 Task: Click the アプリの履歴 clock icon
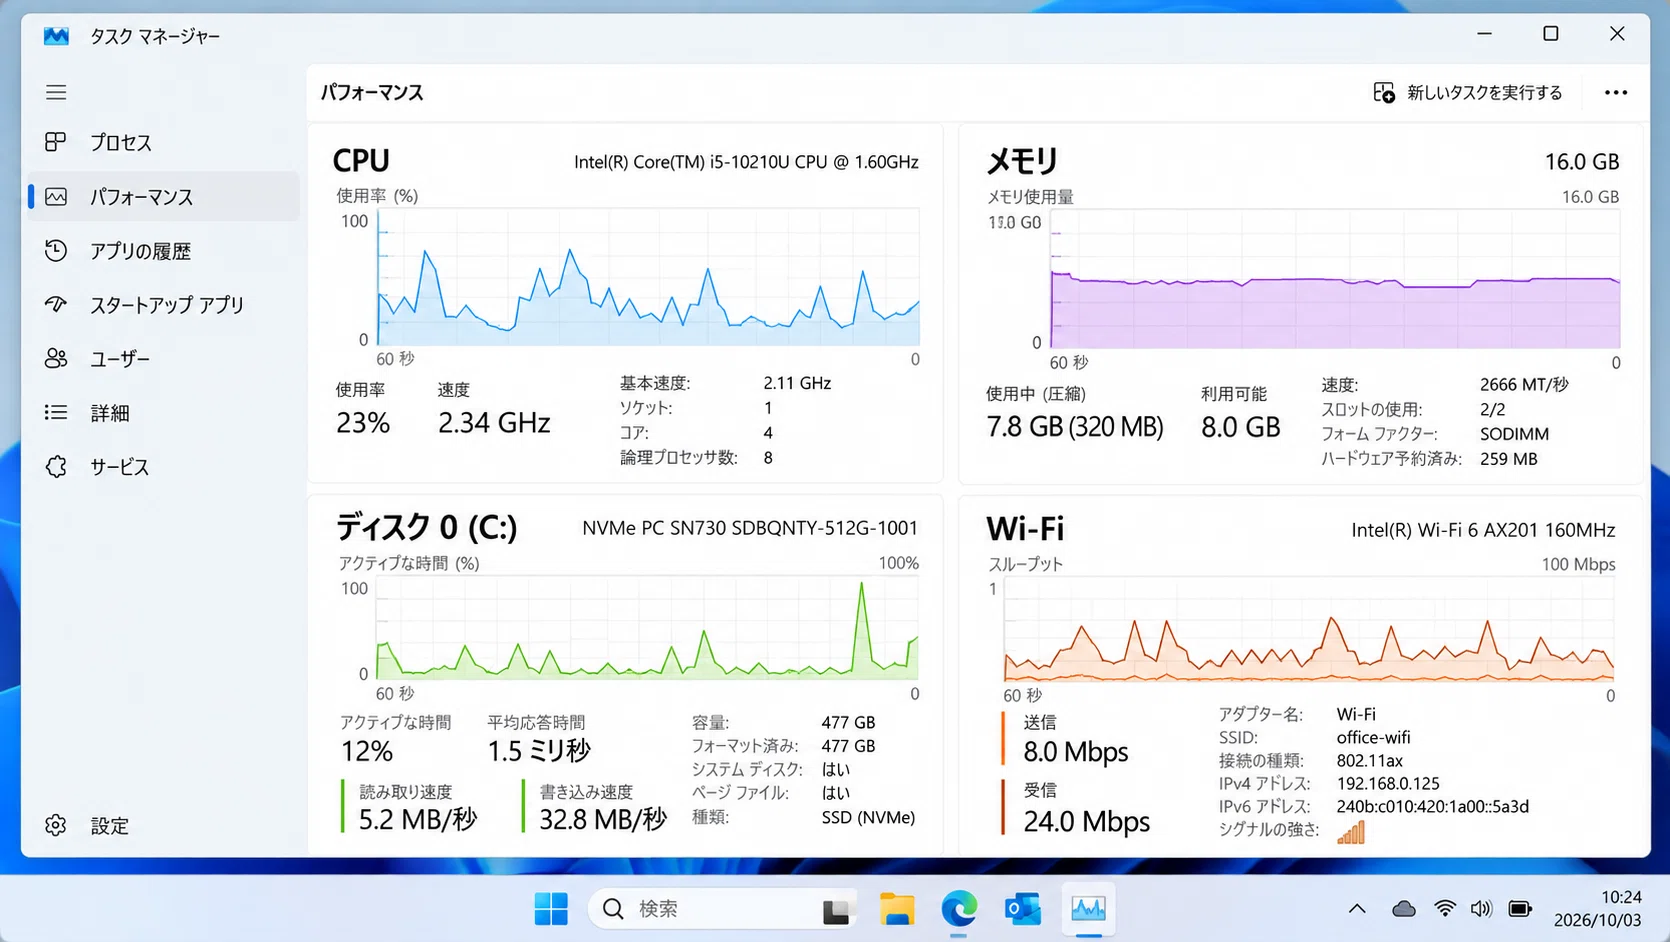(x=56, y=251)
